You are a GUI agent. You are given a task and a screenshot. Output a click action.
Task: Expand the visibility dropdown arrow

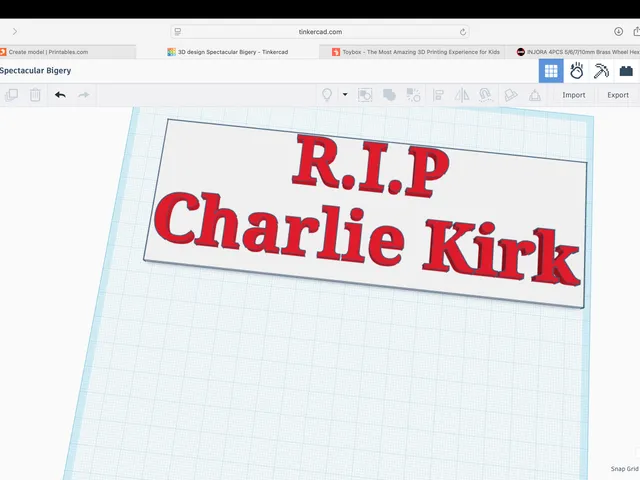(345, 95)
